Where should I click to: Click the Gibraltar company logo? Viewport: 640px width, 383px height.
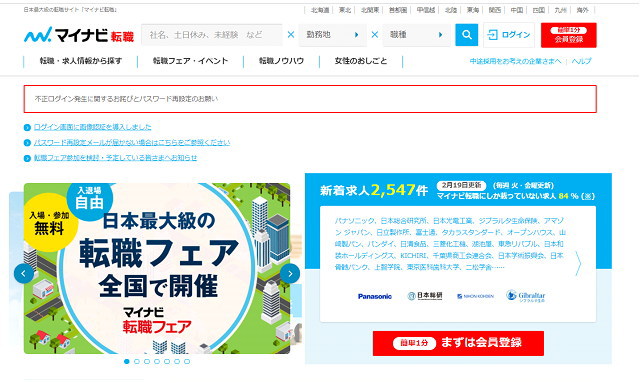pos(526,296)
